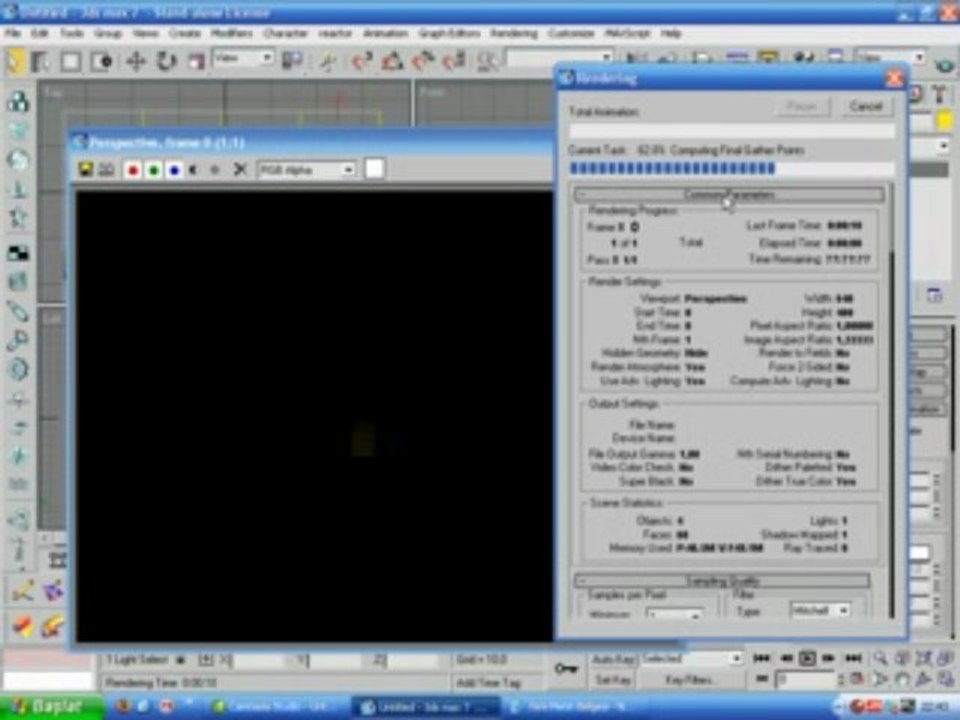The width and height of the screenshot is (960, 720).
Task: Choose Rectangular Selection Region tool
Action: (x=70, y=61)
